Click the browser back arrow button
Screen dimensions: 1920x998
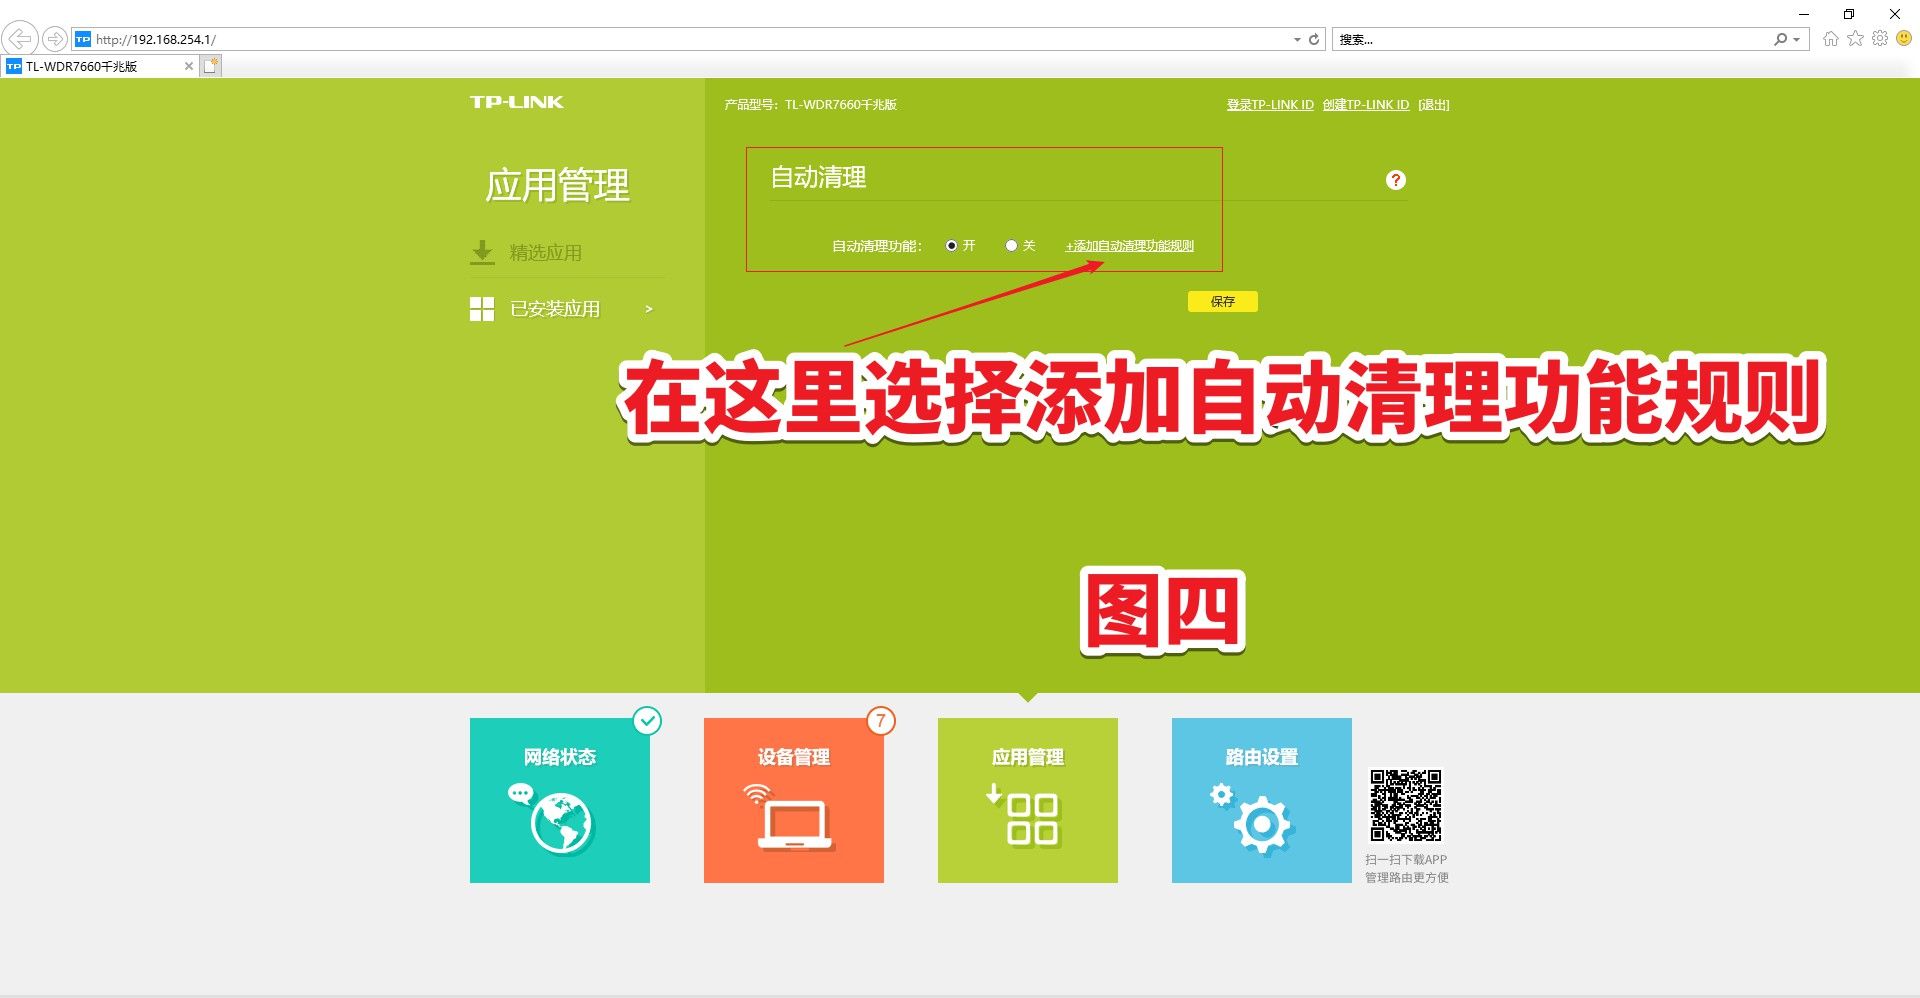20,39
